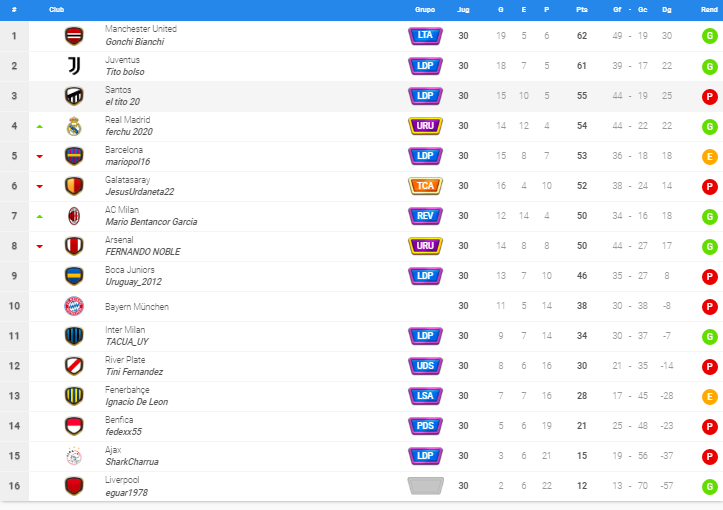Click the Manchester United club crest
The width and height of the screenshot is (723, 510).
(x=74, y=36)
